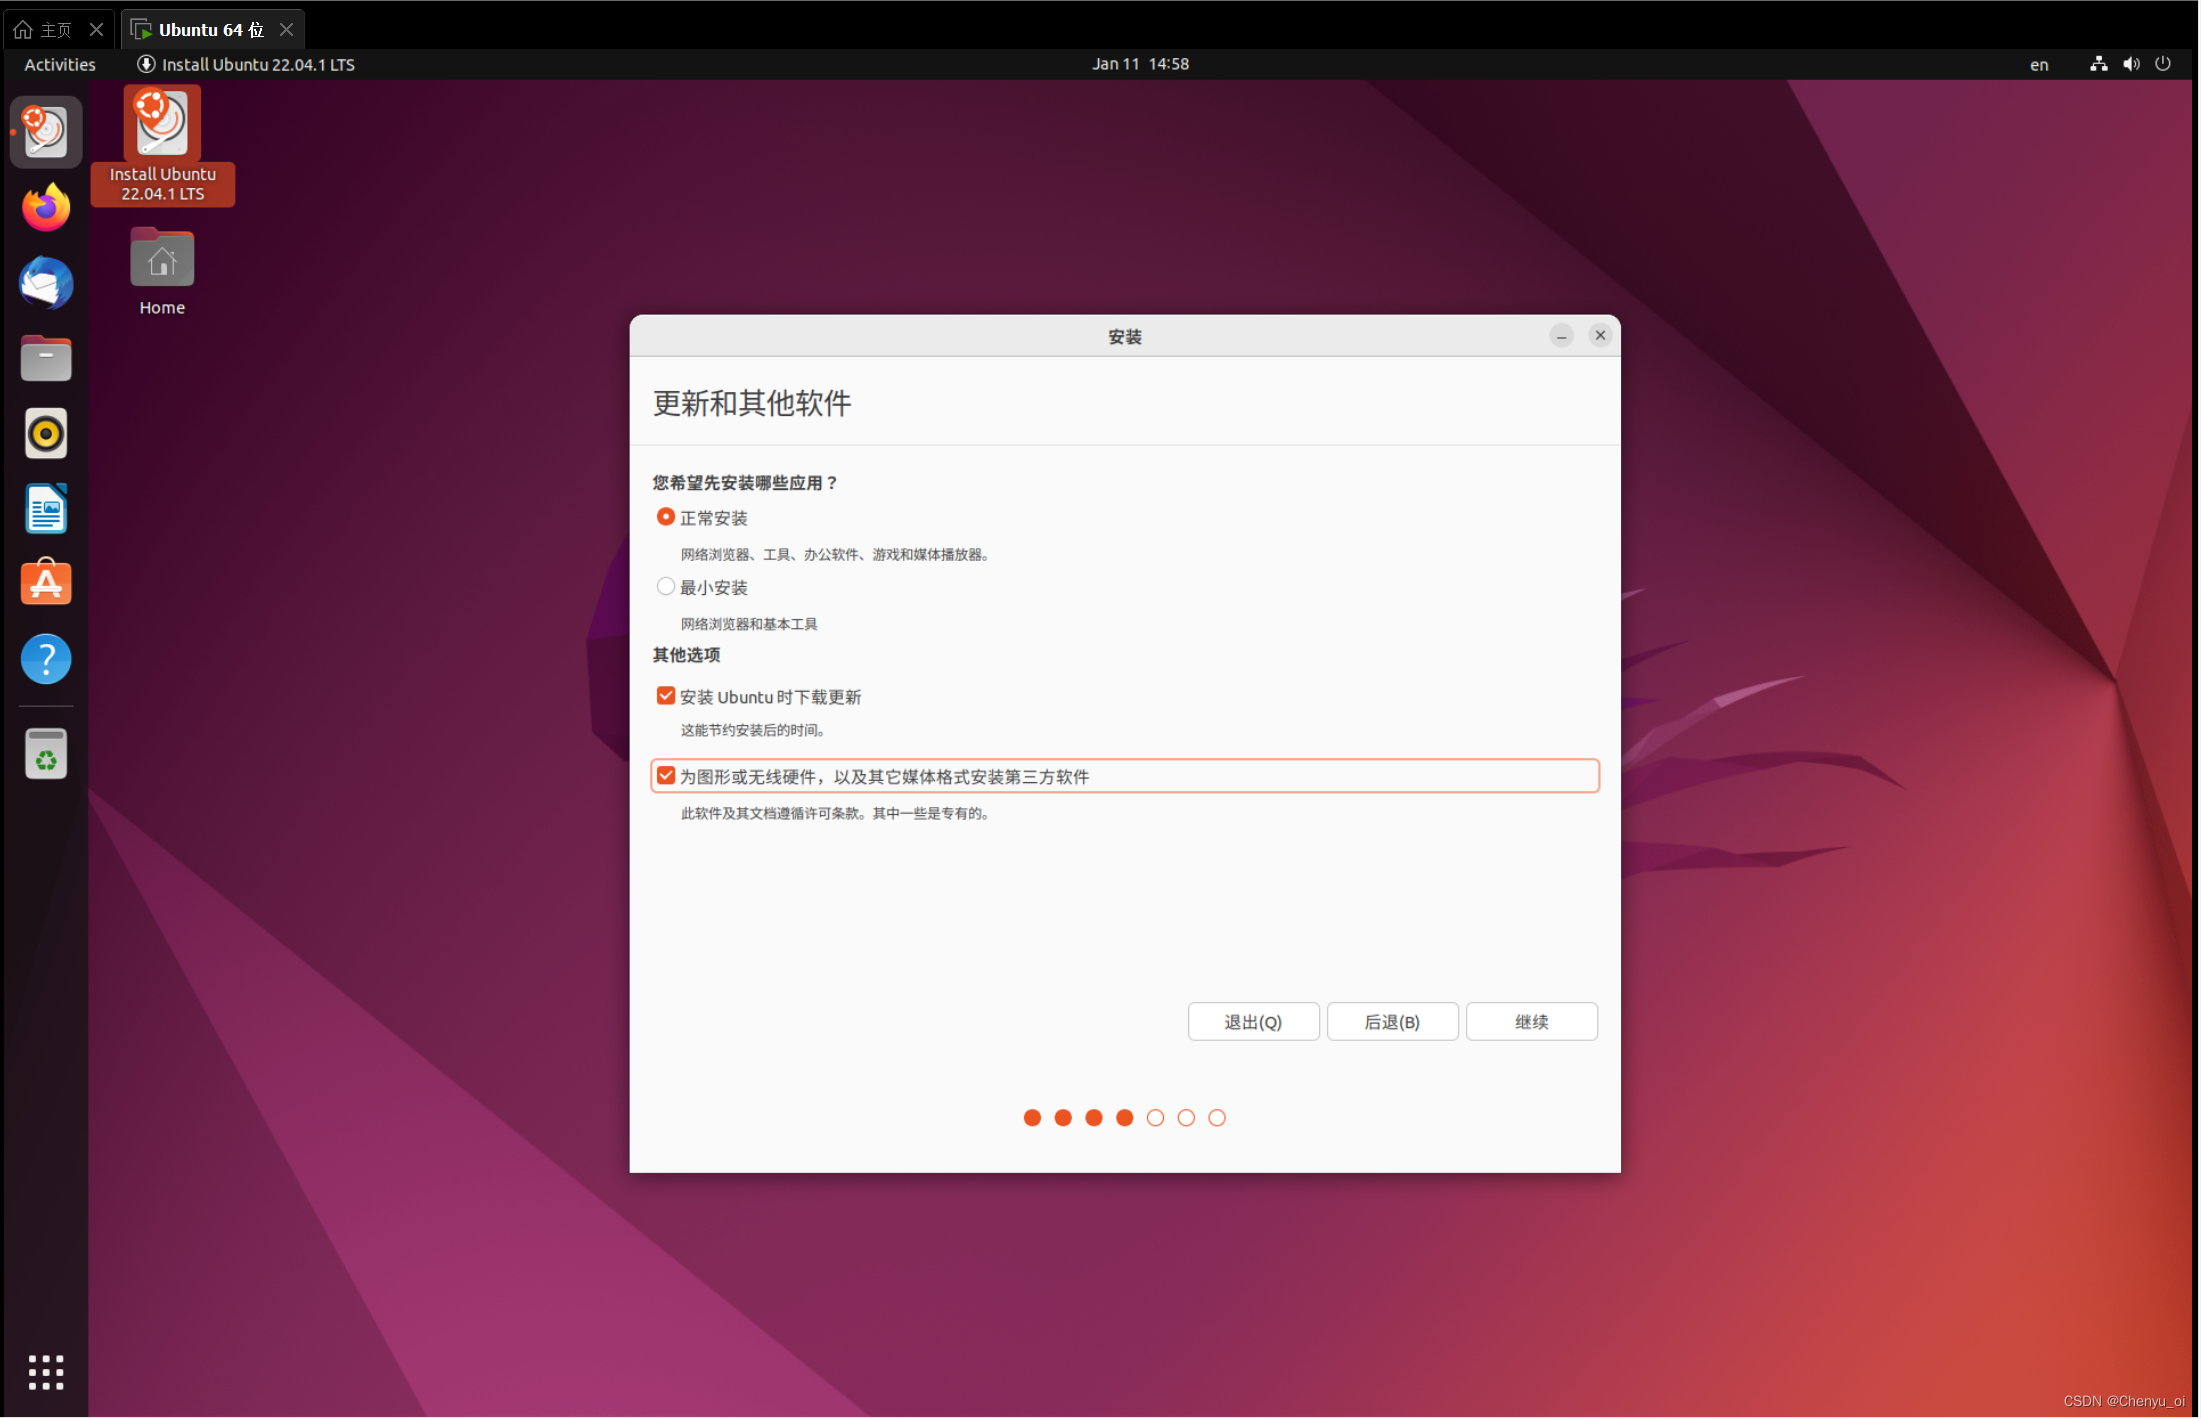The height and width of the screenshot is (1419, 2201).
Task: Uncheck 安装 Ubuntu 时下载更新 checkbox
Action: 666,696
